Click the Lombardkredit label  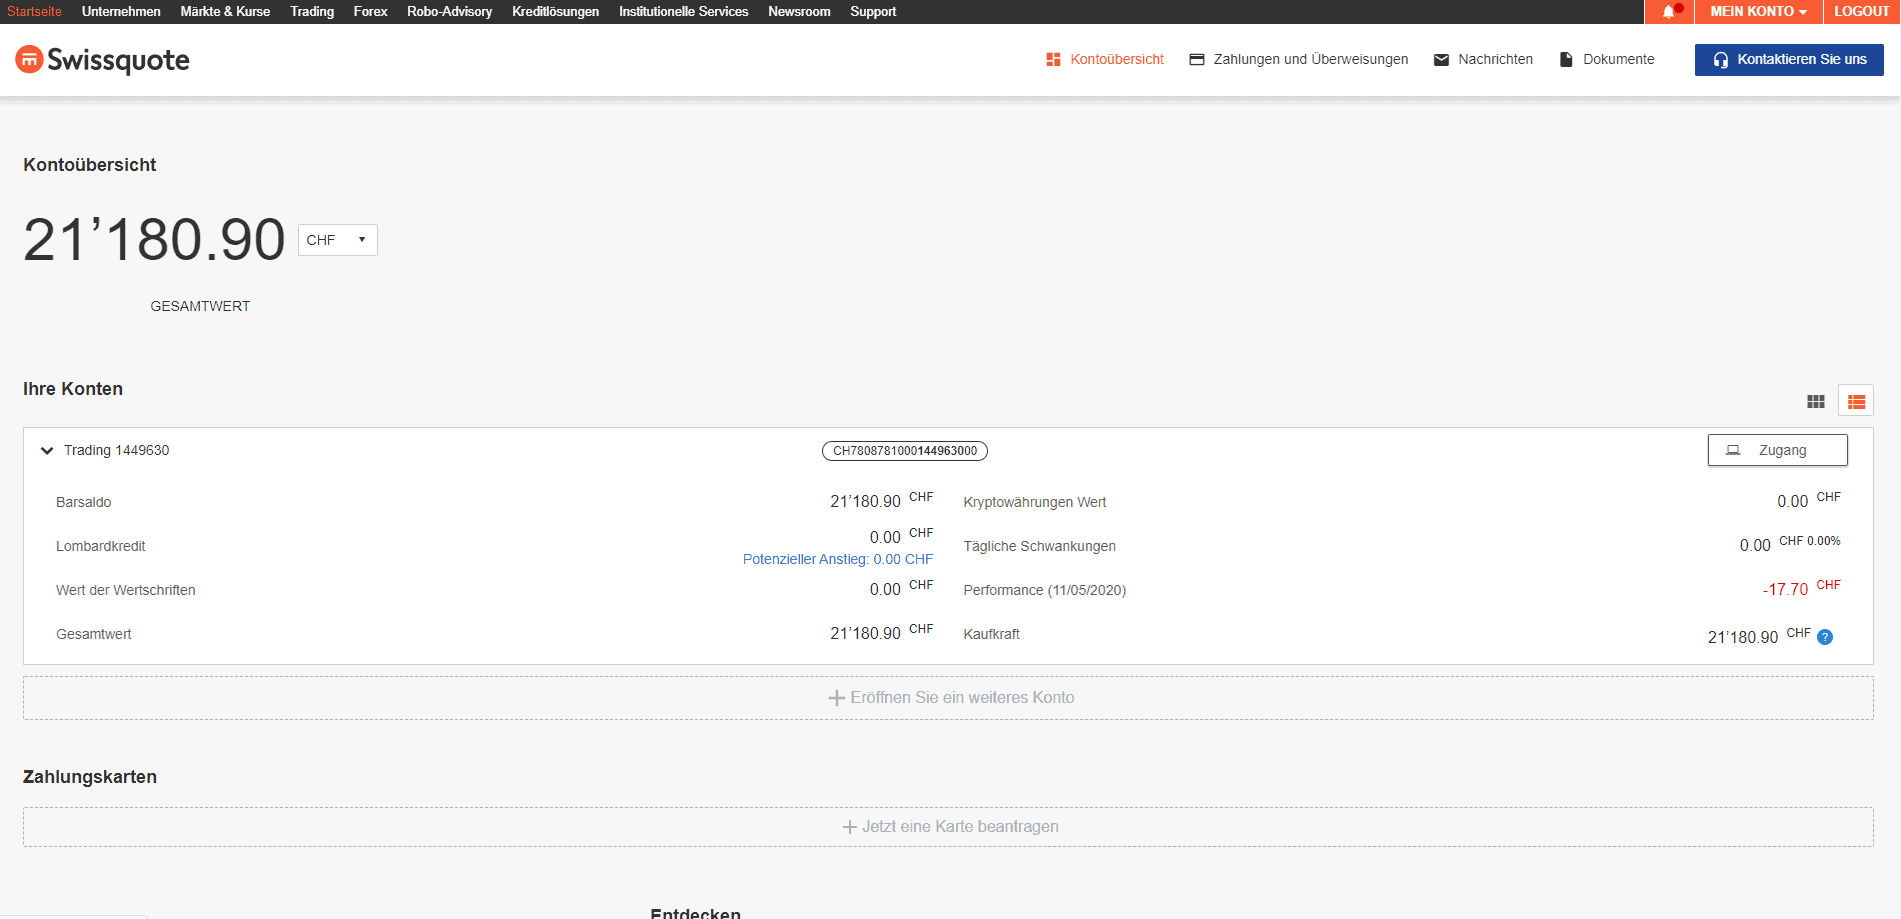pos(101,546)
